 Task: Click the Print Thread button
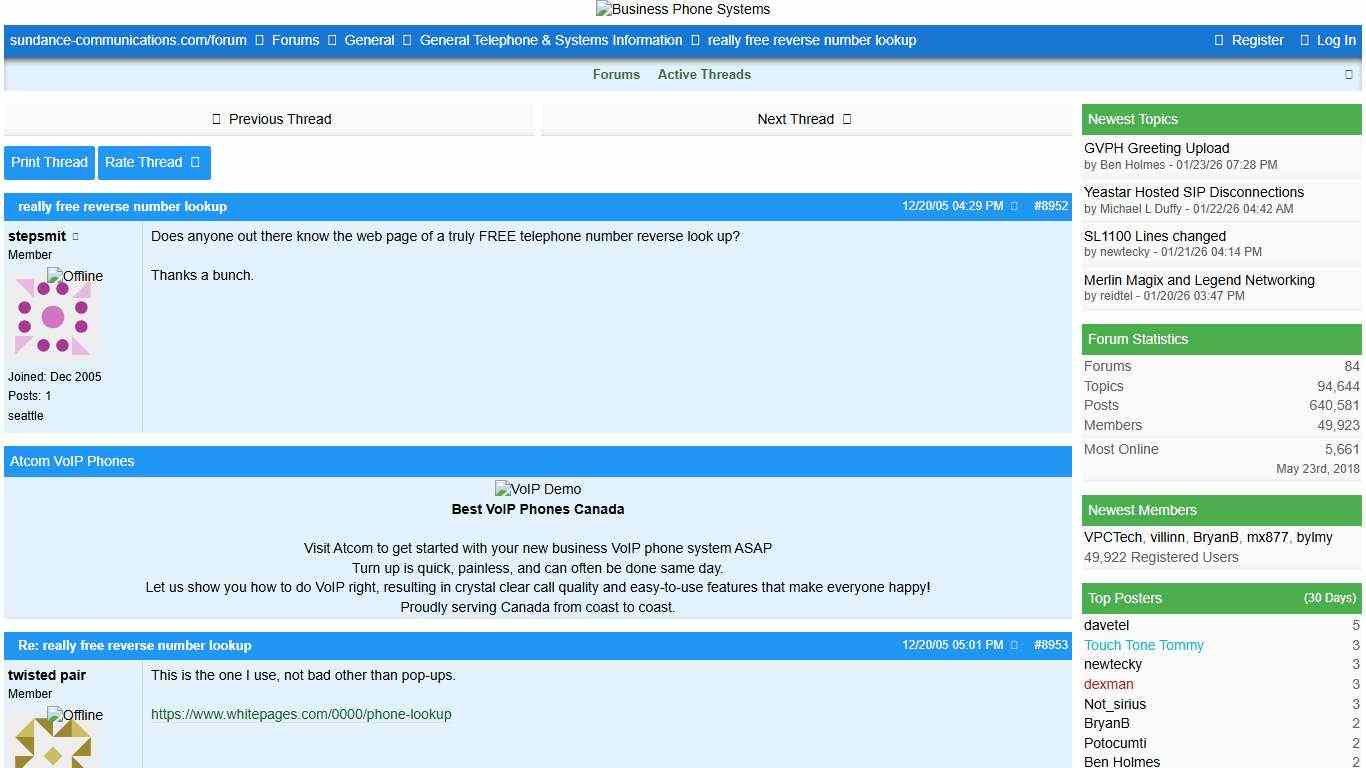(x=49, y=162)
